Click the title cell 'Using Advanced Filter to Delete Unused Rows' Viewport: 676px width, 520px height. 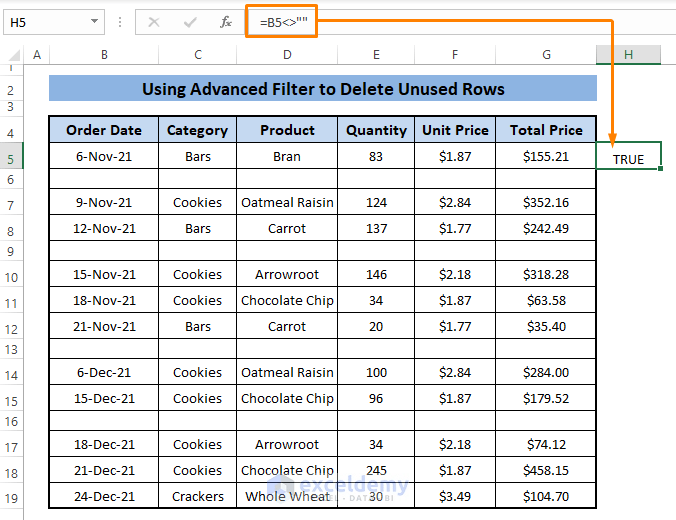click(x=323, y=88)
